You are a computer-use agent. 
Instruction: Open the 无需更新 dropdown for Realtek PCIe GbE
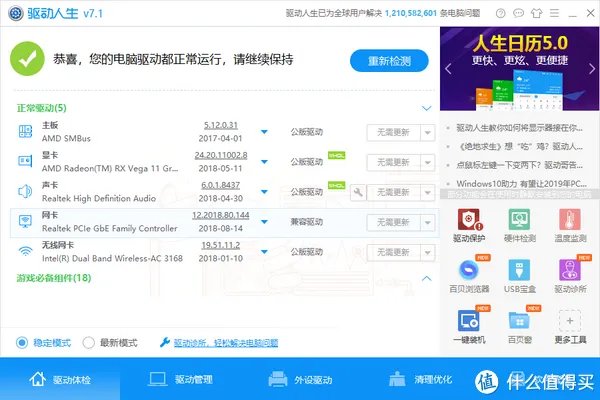[428, 222]
